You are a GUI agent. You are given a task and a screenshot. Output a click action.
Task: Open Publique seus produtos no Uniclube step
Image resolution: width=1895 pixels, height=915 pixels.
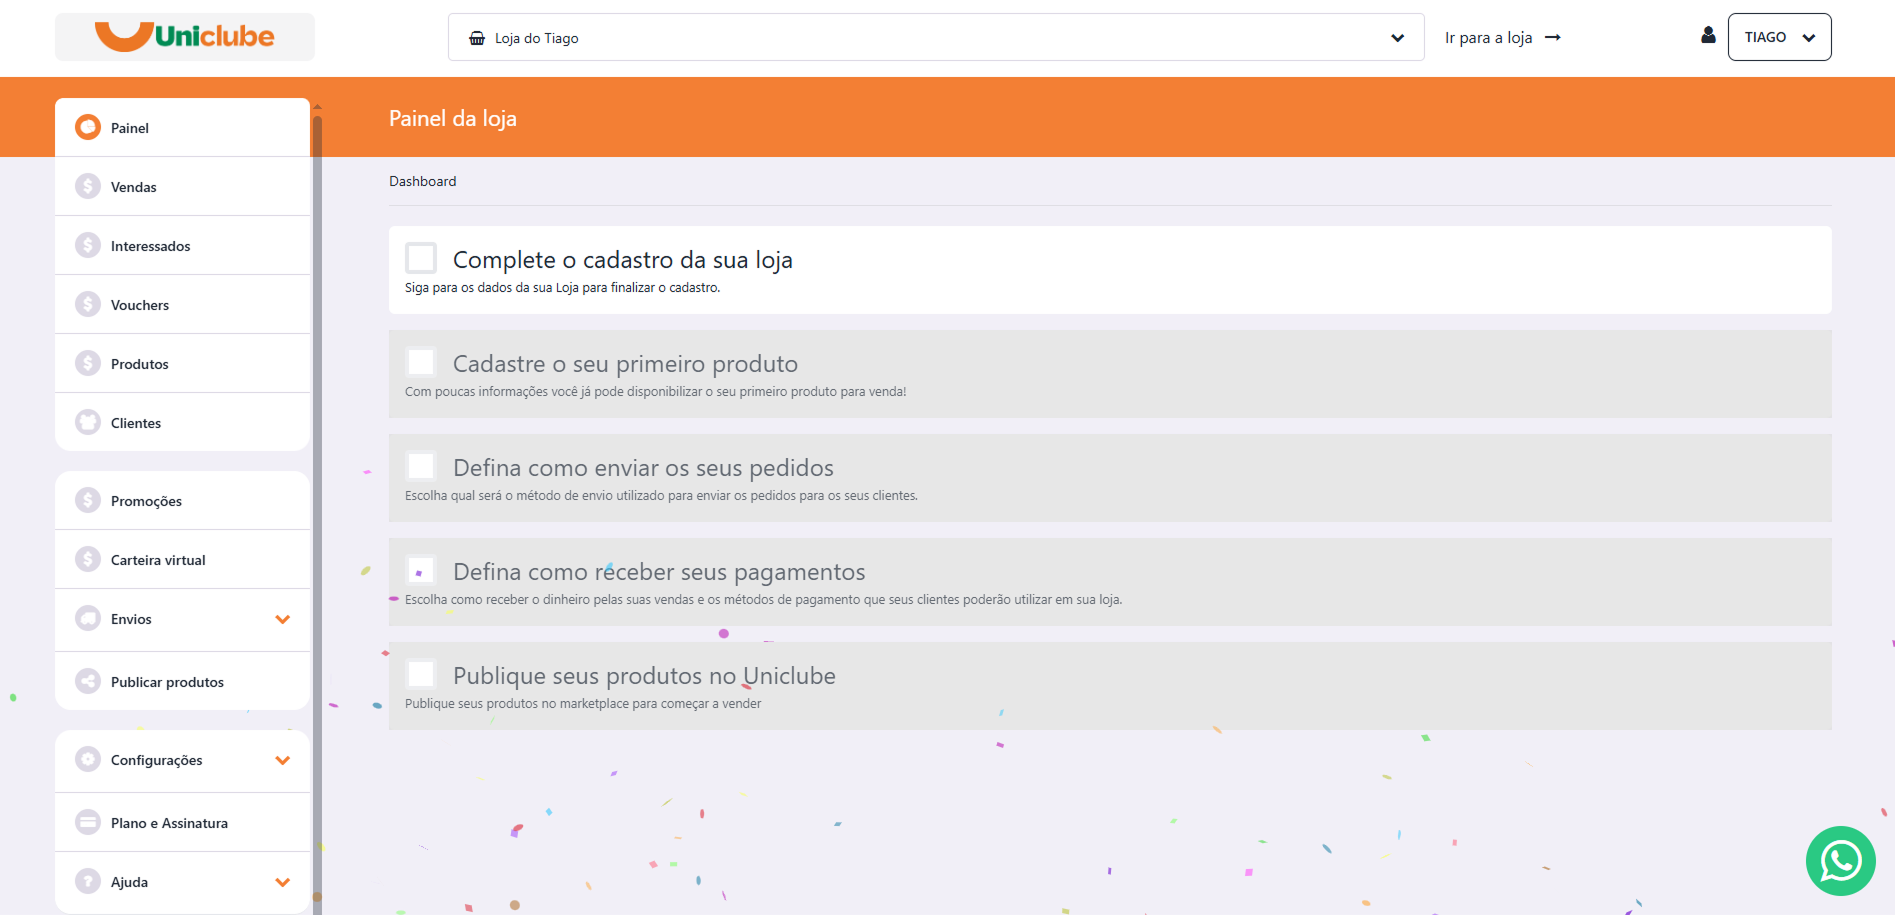(x=1110, y=686)
